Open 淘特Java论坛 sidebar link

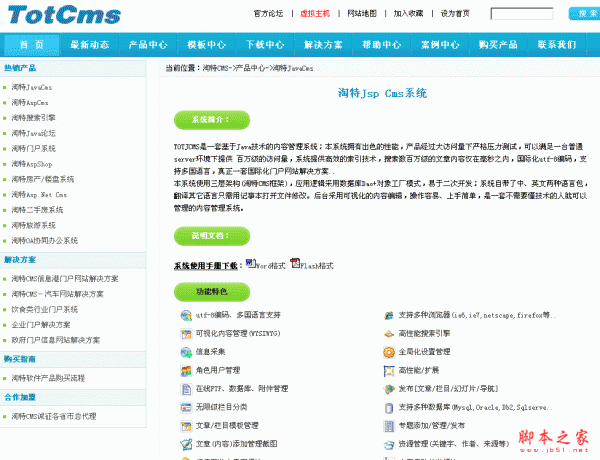point(33,133)
